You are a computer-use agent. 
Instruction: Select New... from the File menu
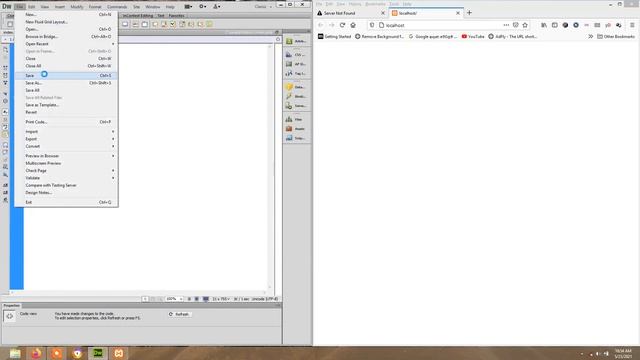point(67,14)
